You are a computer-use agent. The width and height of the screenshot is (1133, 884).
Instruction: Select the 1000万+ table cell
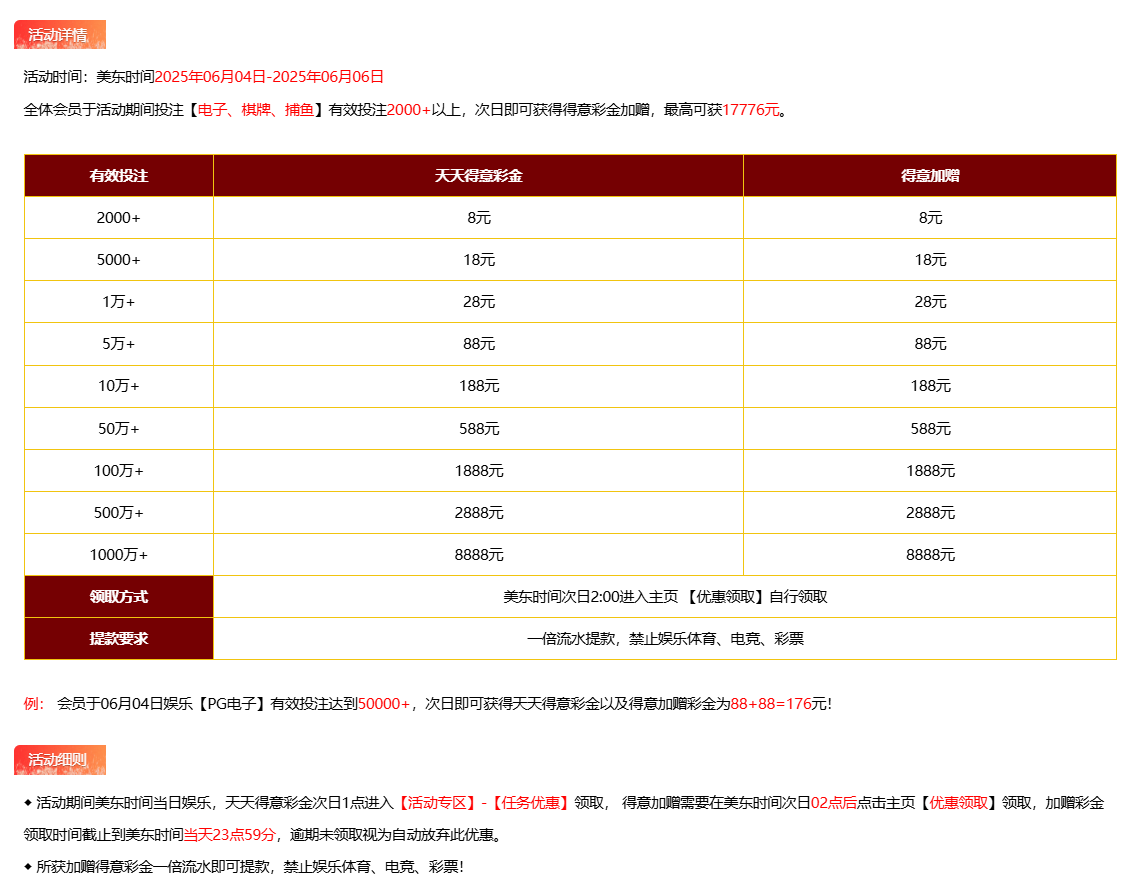(x=119, y=554)
